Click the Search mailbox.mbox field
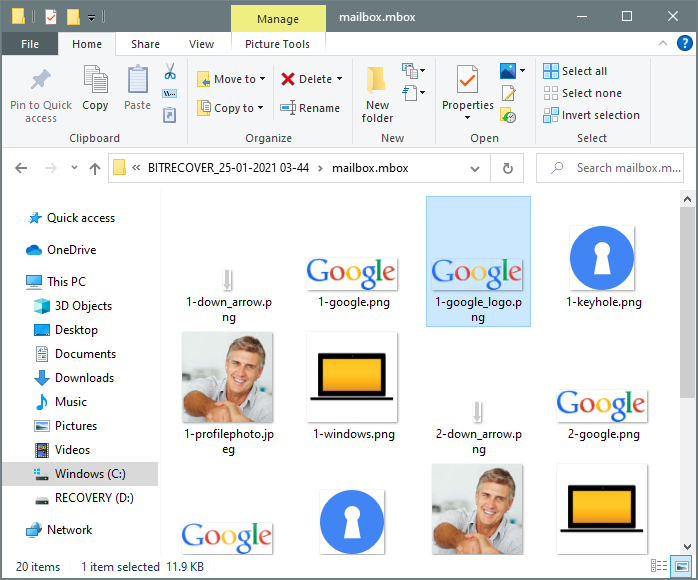 point(610,168)
